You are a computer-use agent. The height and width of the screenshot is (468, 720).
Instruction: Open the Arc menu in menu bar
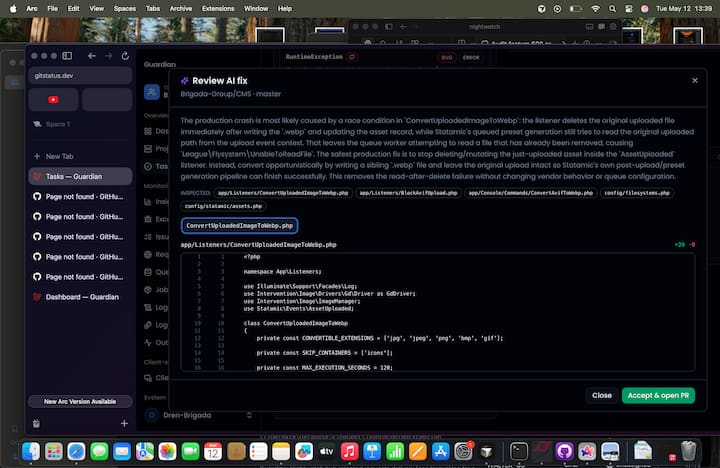[x=32, y=8]
